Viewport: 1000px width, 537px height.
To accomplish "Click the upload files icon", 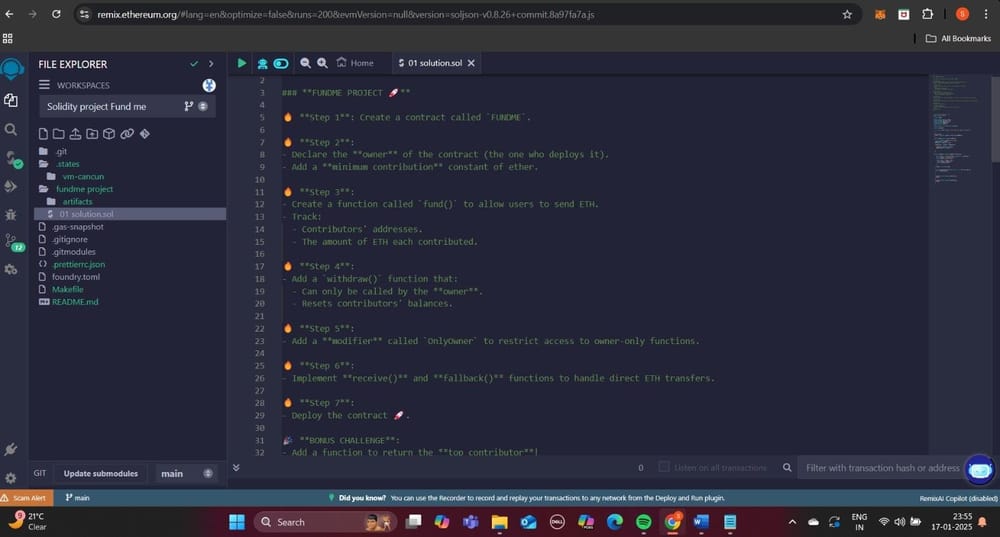I will (x=75, y=134).
